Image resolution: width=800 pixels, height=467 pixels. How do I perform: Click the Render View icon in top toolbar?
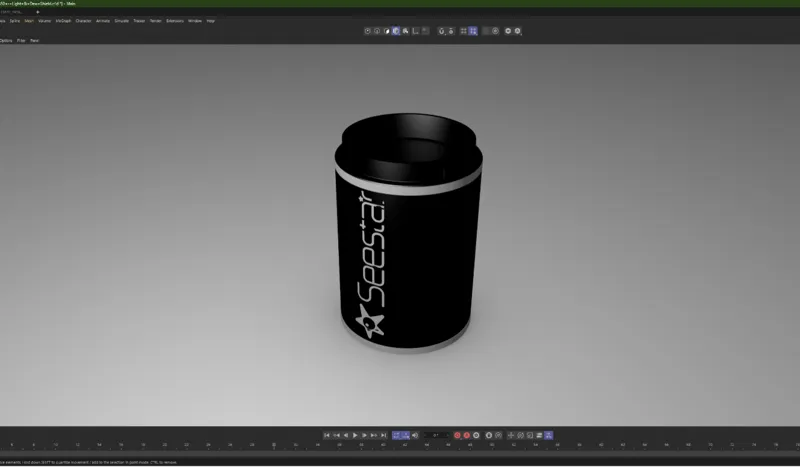pos(508,31)
